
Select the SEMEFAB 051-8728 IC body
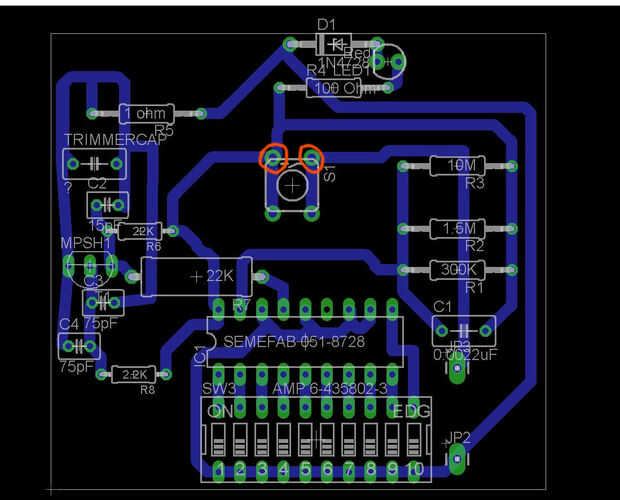[305, 342]
